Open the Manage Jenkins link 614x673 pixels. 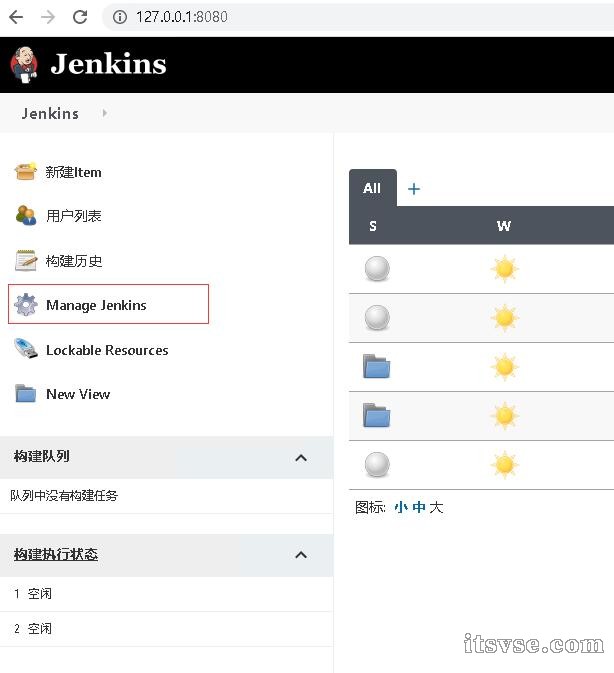96,305
